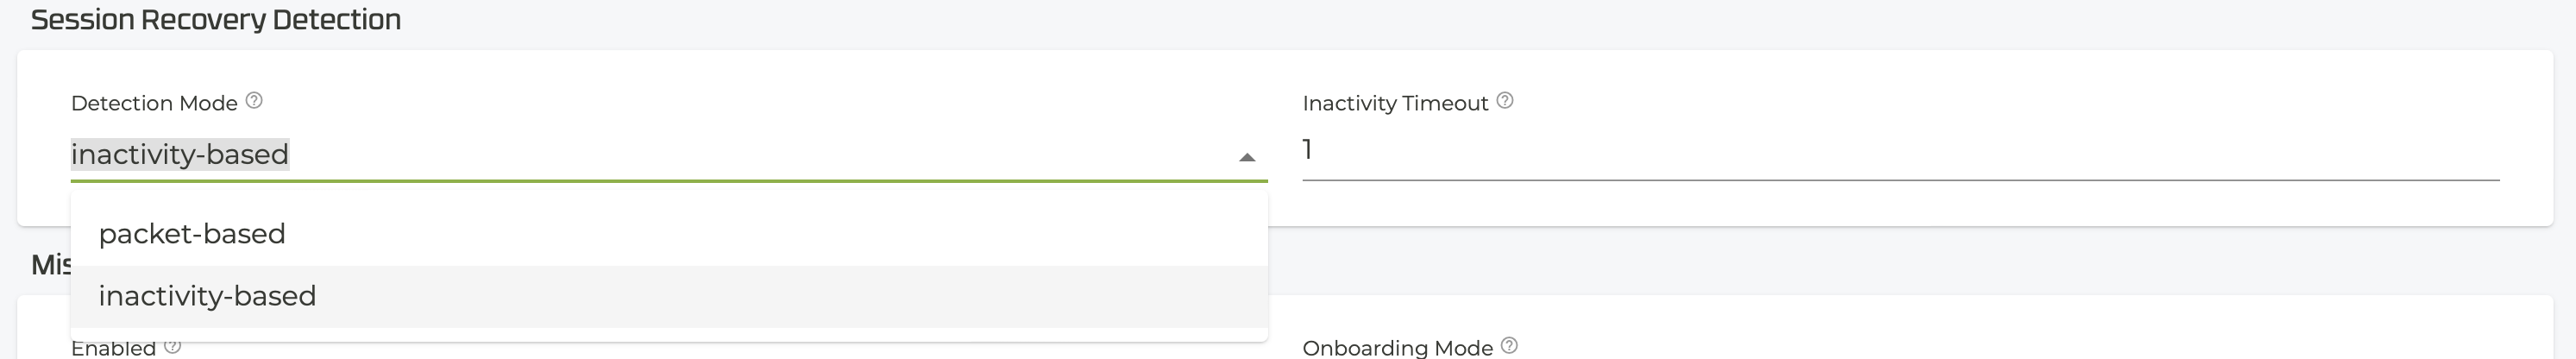Click the Detection Mode label
Image resolution: width=2576 pixels, height=359 pixels.
point(154,103)
